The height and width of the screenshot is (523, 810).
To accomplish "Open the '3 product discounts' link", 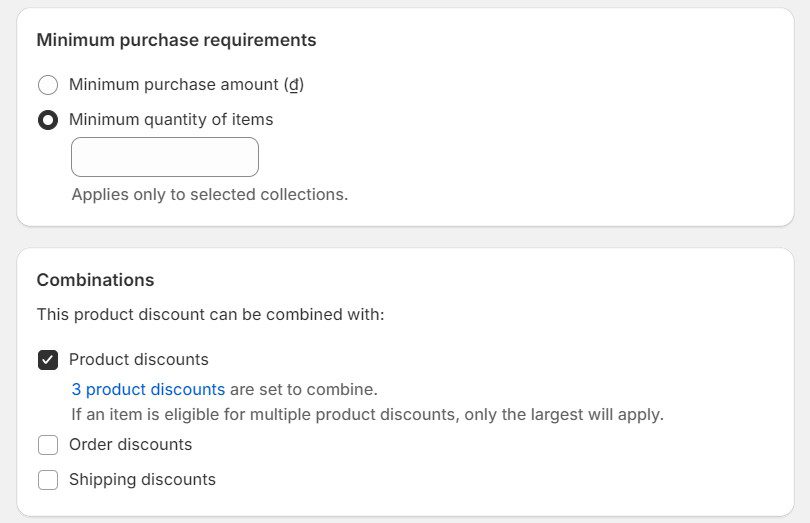I will [148, 389].
